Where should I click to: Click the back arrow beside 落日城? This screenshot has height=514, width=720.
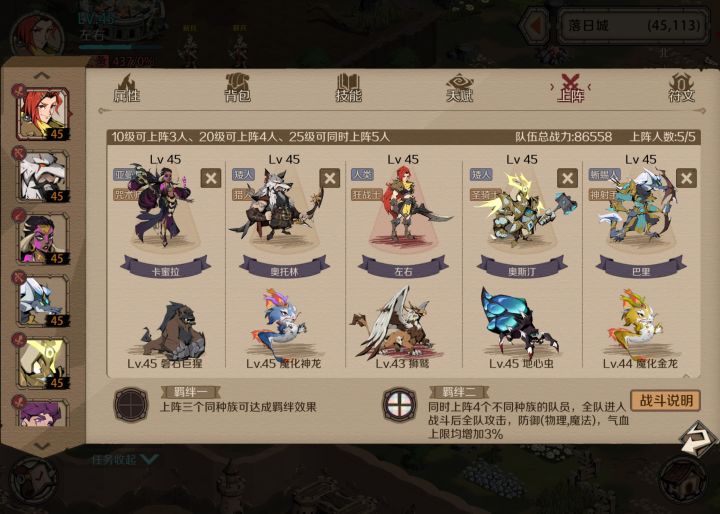535,26
